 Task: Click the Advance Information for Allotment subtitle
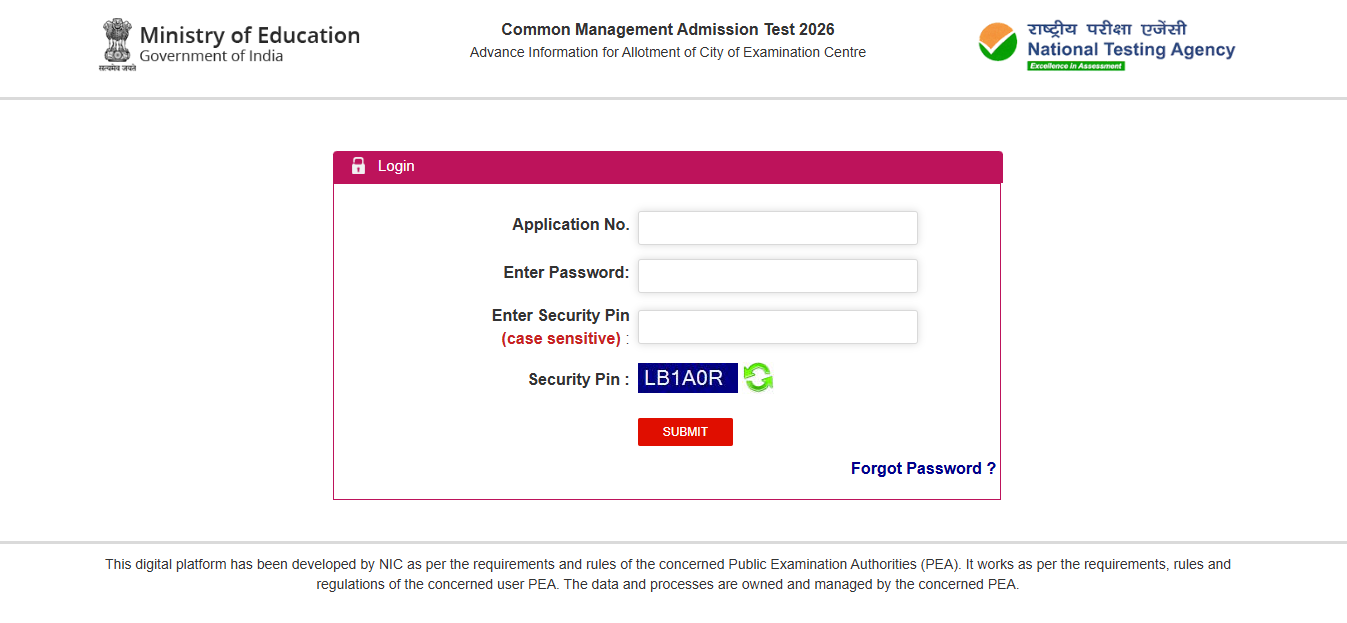[667, 52]
